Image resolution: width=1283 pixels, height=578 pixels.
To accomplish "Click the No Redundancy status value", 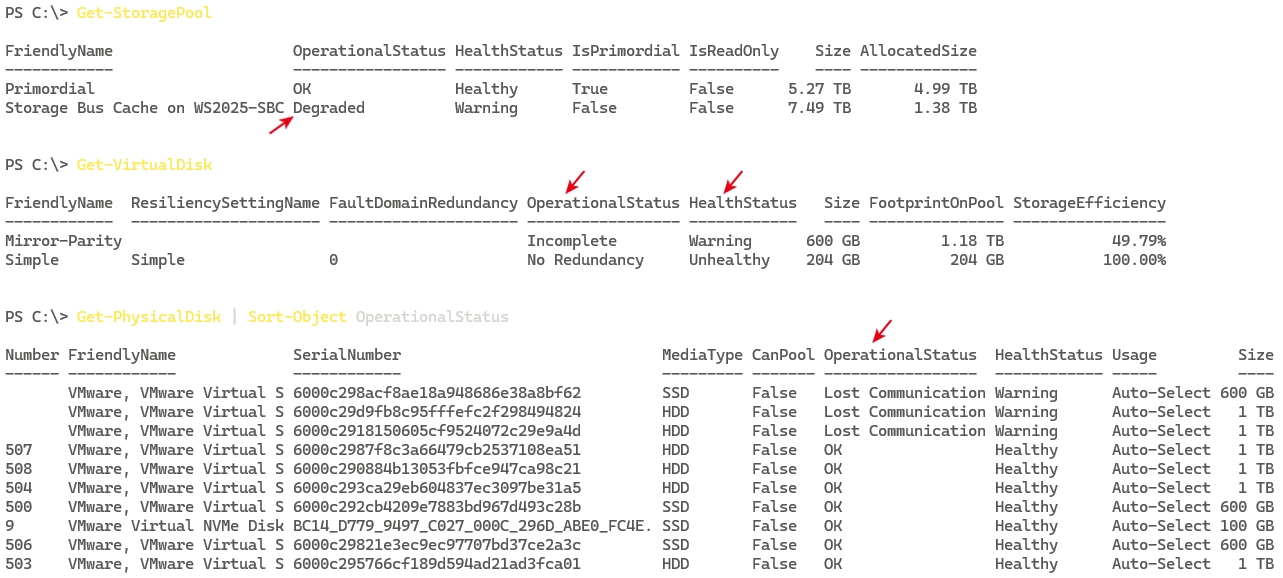I will [585, 260].
